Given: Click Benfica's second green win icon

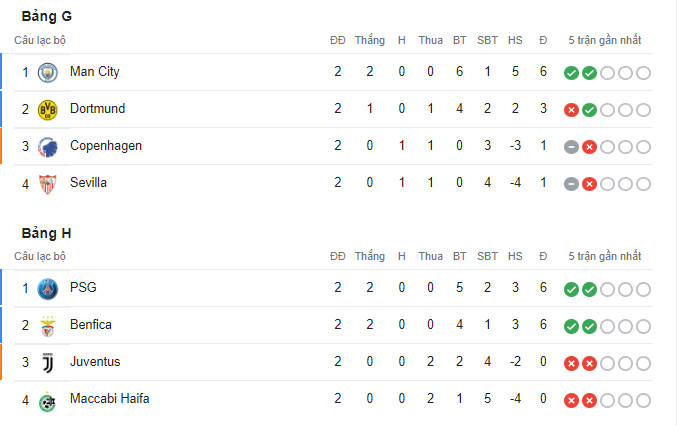Looking at the screenshot, I should tap(589, 326).
